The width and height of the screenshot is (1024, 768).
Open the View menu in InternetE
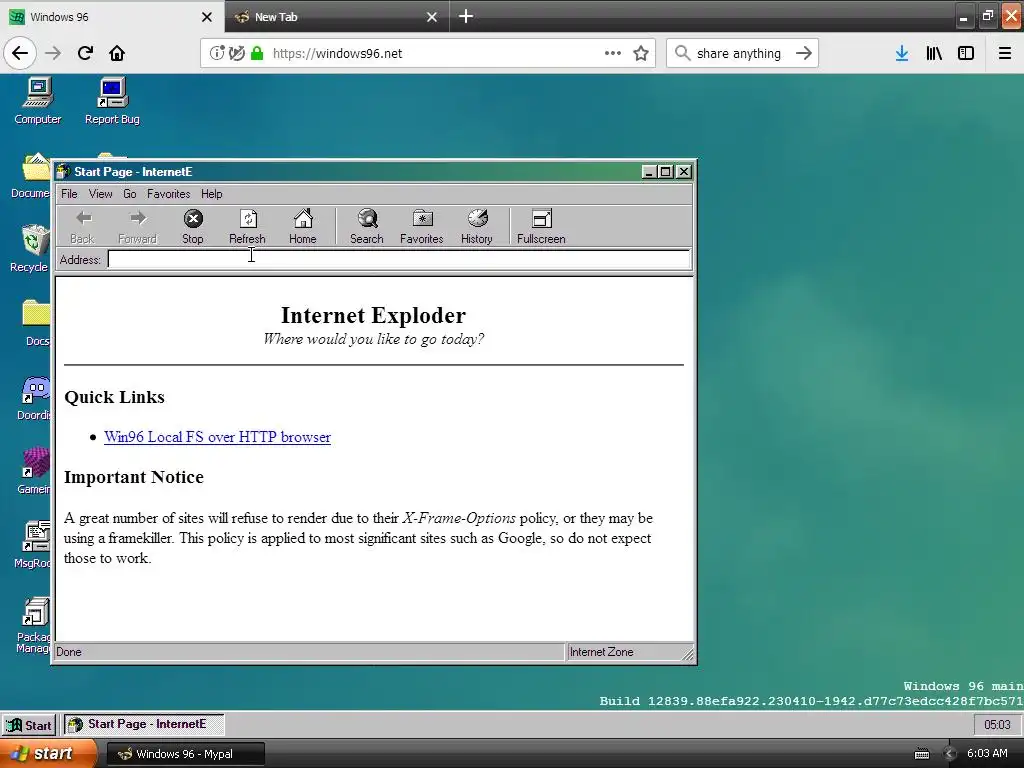click(x=101, y=194)
